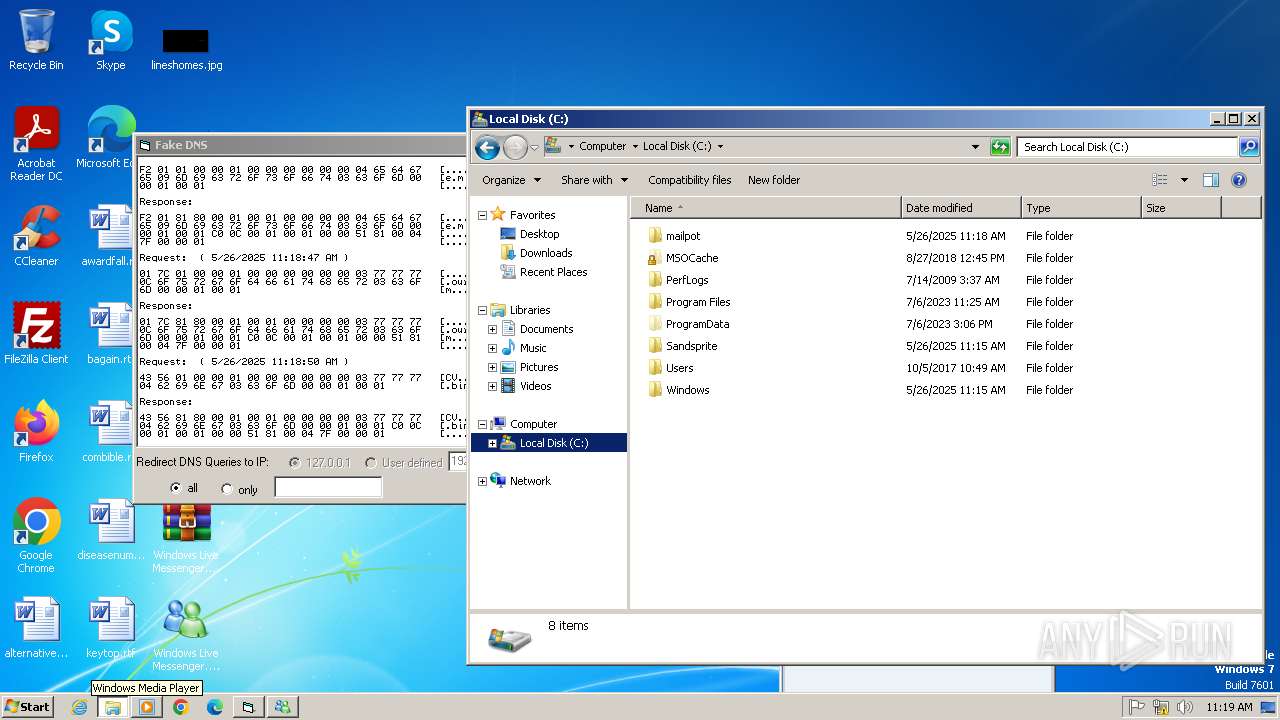
Task: Click Compatibility files in the toolbar
Action: (x=689, y=180)
